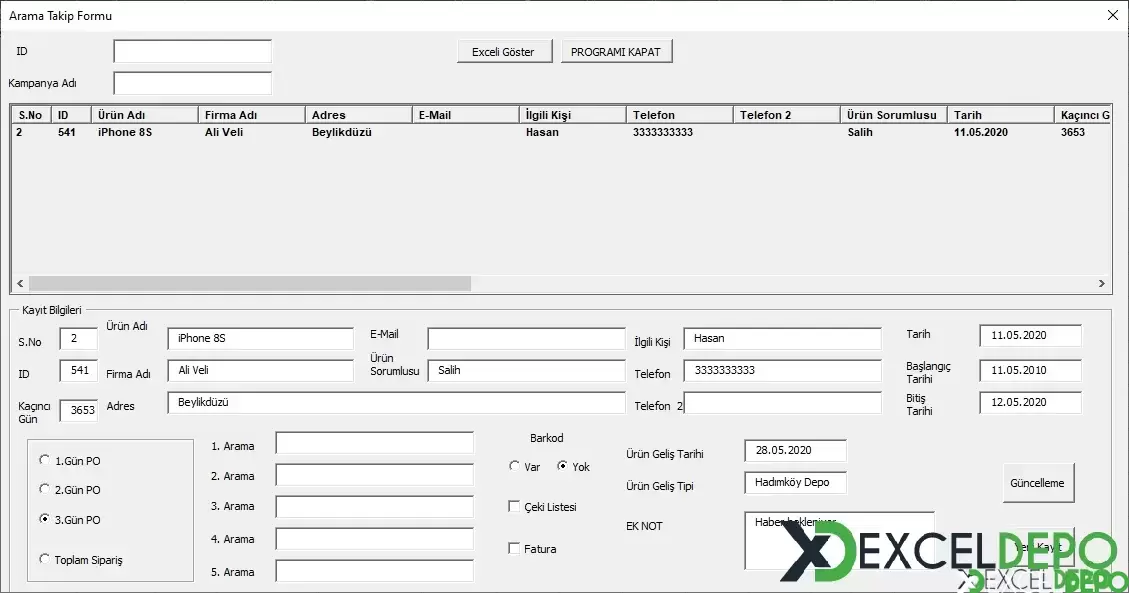Viewport: 1129px width, 593px height.
Task: Click the empty E-Mail input field
Action: (526, 338)
